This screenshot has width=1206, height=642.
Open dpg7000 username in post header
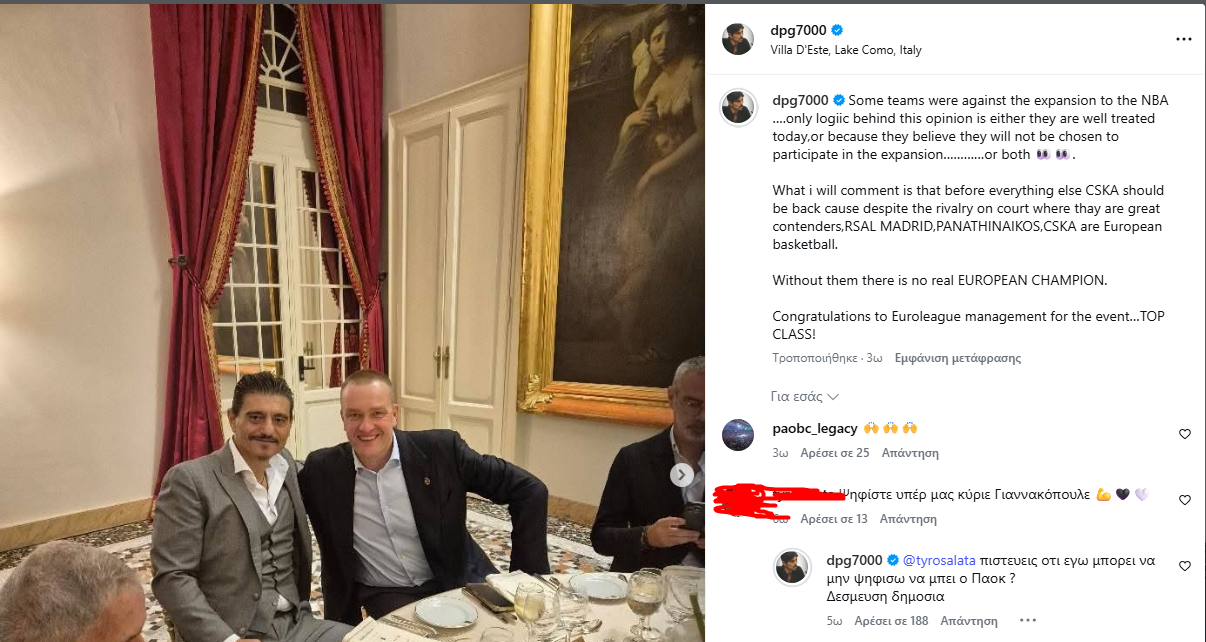(798, 31)
